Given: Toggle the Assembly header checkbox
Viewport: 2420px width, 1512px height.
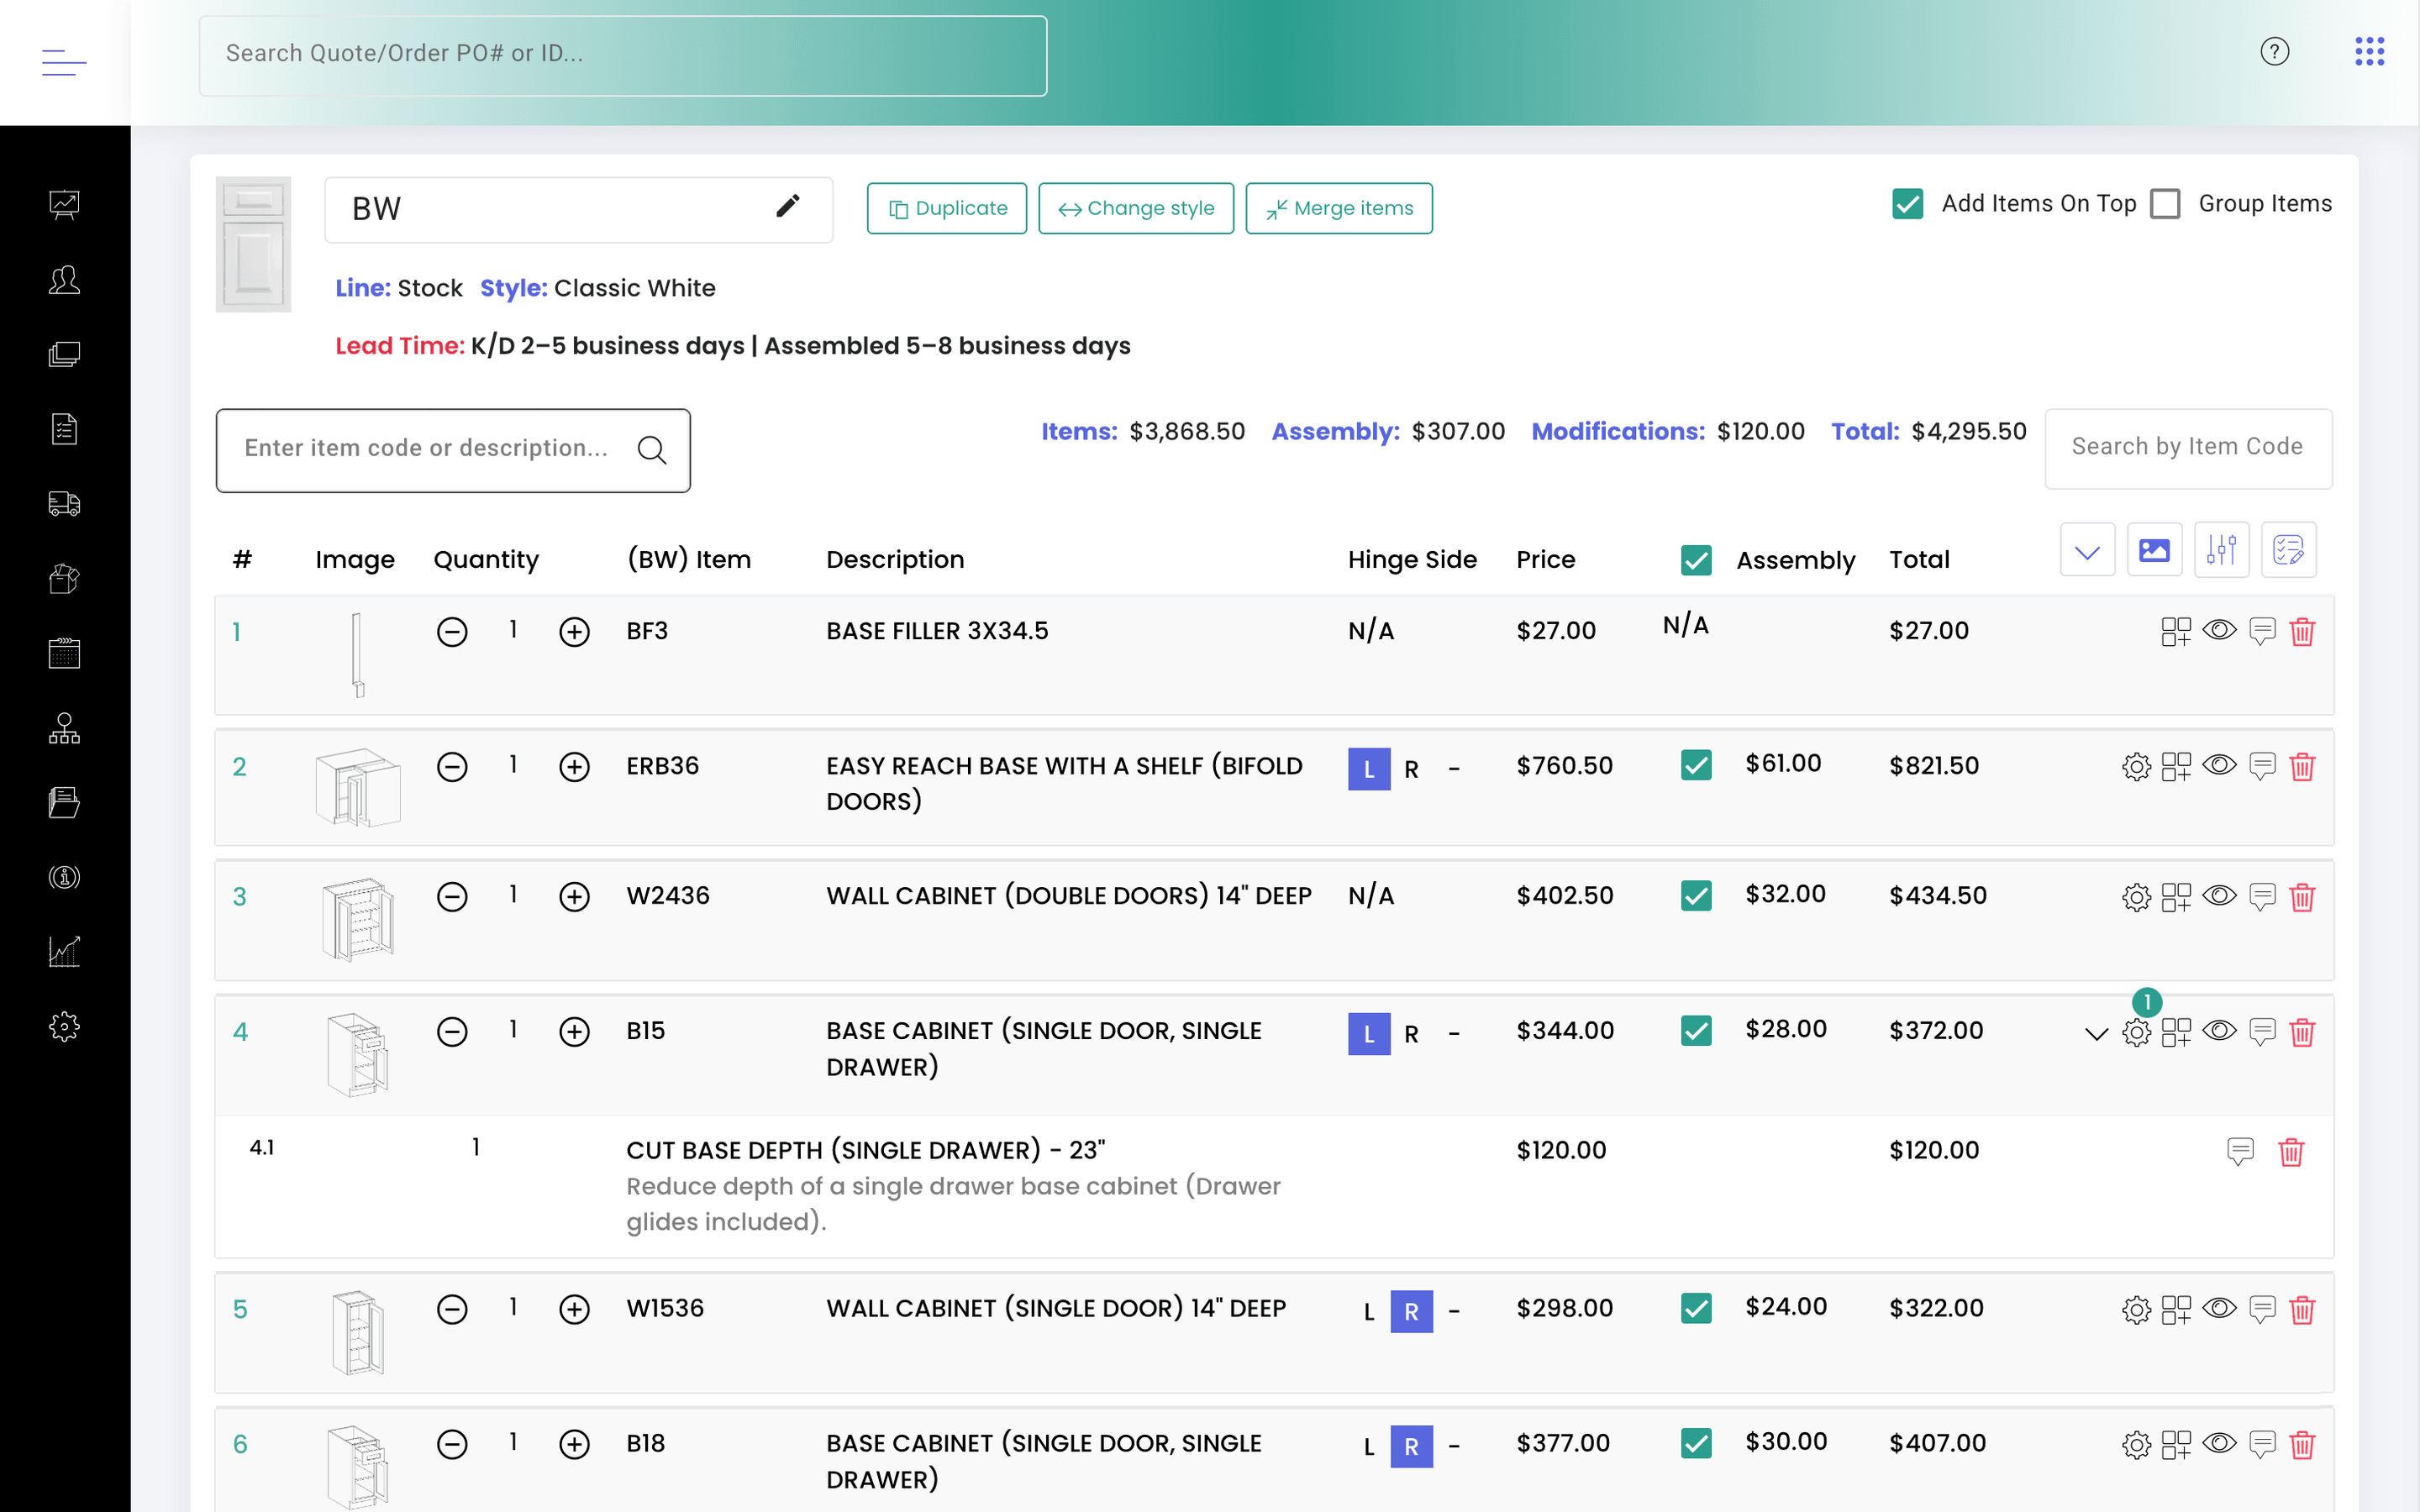Looking at the screenshot, I should (1696, 560).
